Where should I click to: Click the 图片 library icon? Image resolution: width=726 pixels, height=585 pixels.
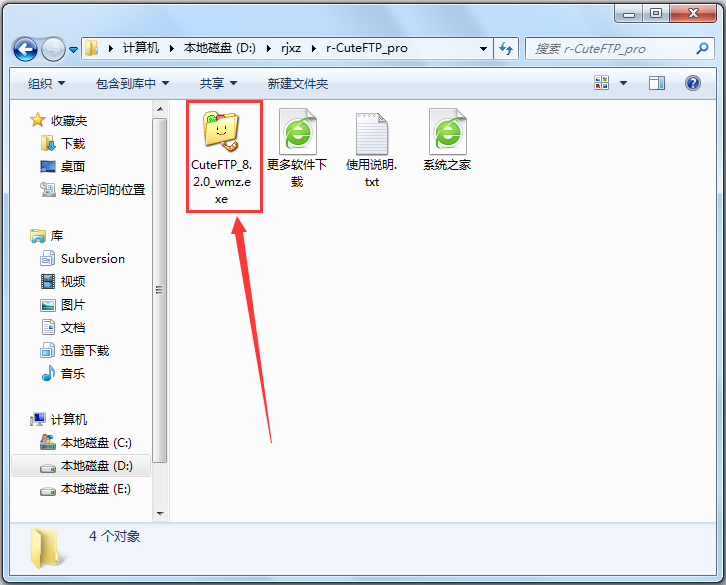click(48, 305)
